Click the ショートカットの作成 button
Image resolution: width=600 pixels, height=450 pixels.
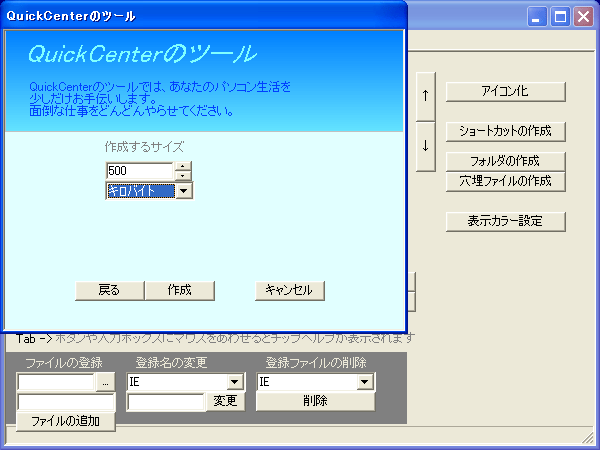[505, 132]
